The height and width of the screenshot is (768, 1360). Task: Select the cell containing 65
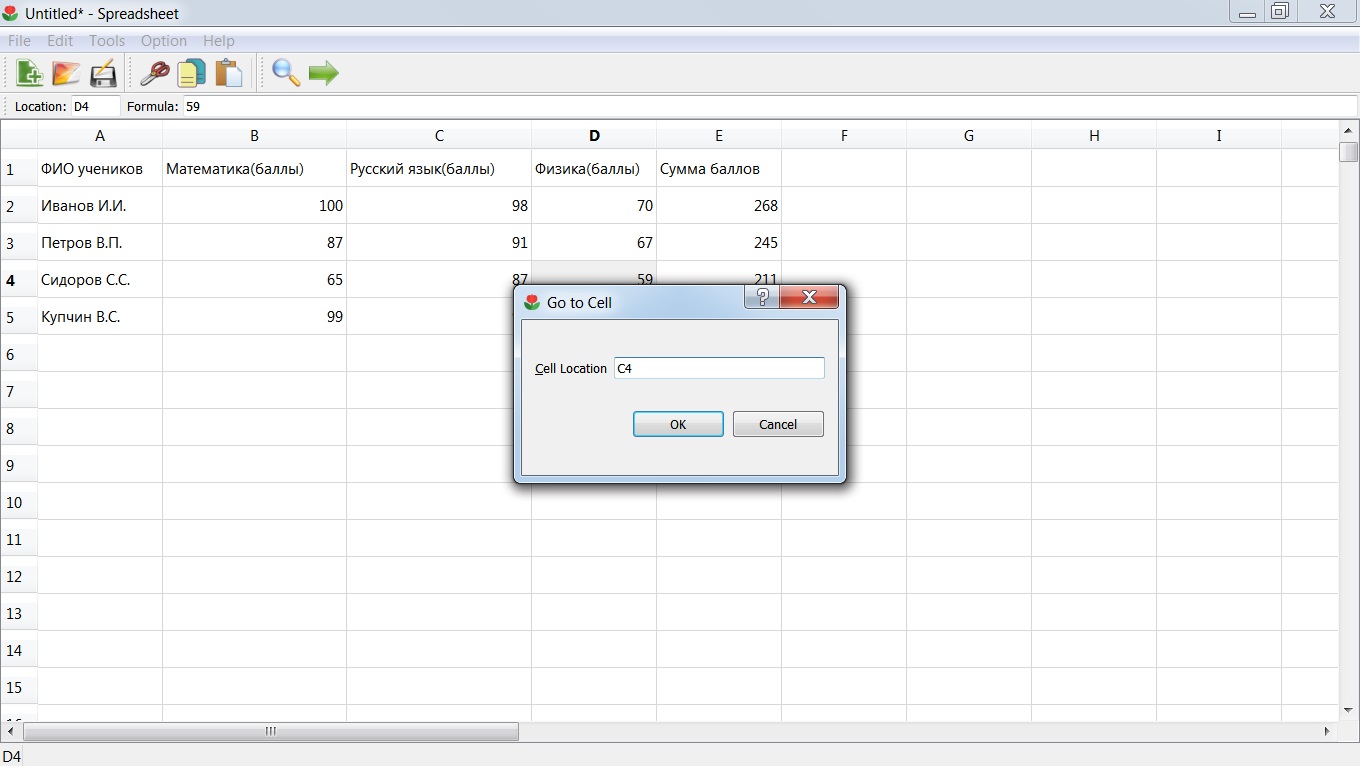tap(255, 280)
